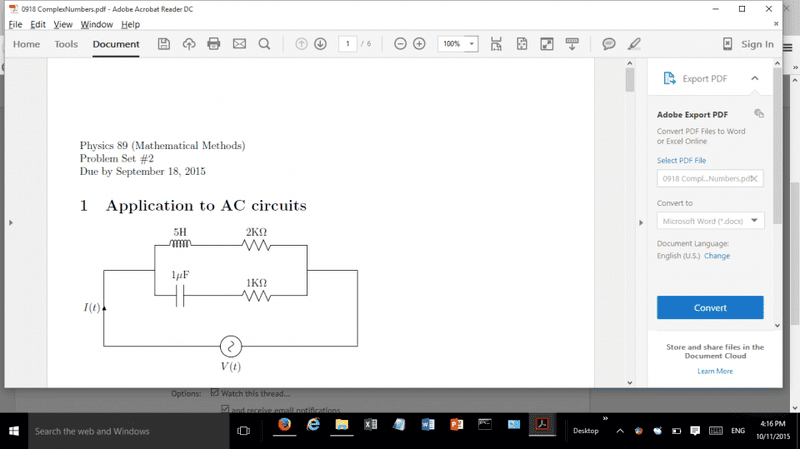Screen dimensions: 800x449
Task: Open the Edit menu
Action: (38, 24)
